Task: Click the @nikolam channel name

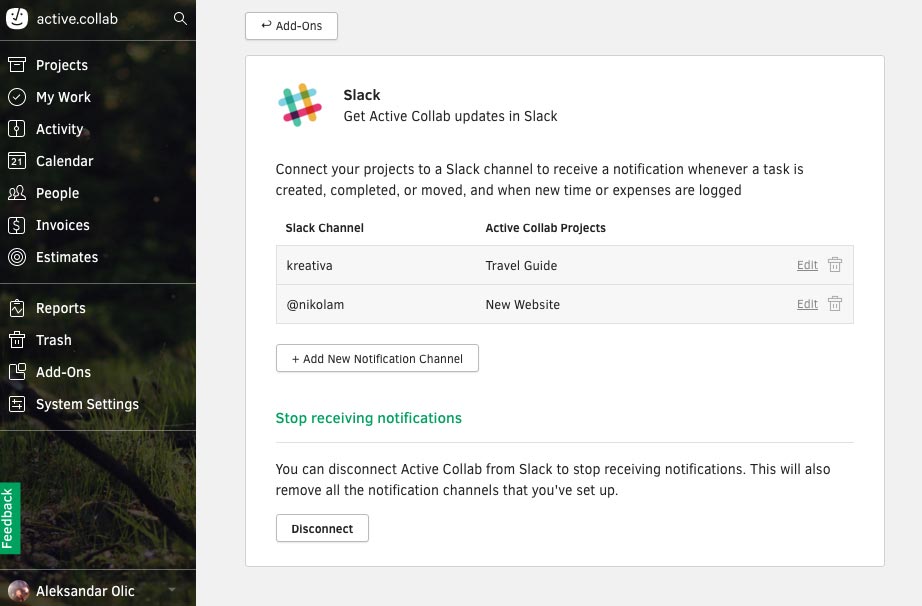Action: [315, 304]
